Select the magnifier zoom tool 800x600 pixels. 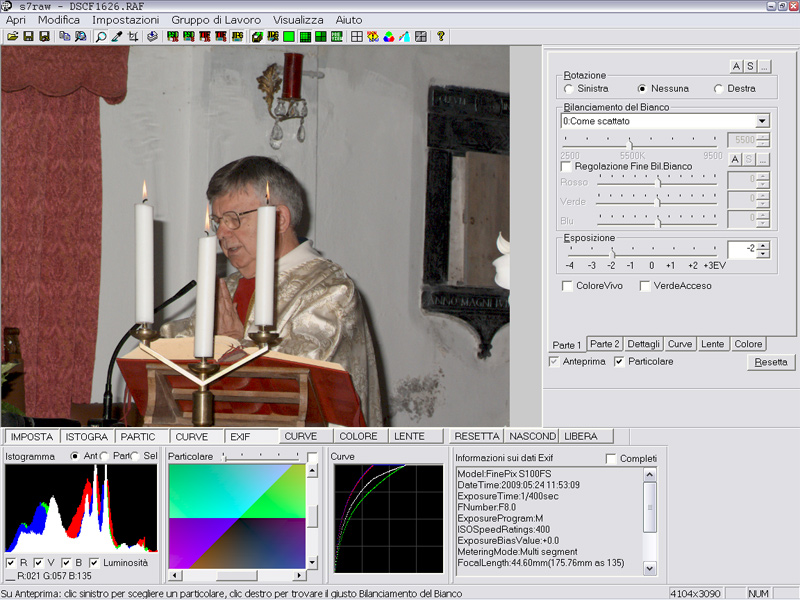(x=101, y=37)
